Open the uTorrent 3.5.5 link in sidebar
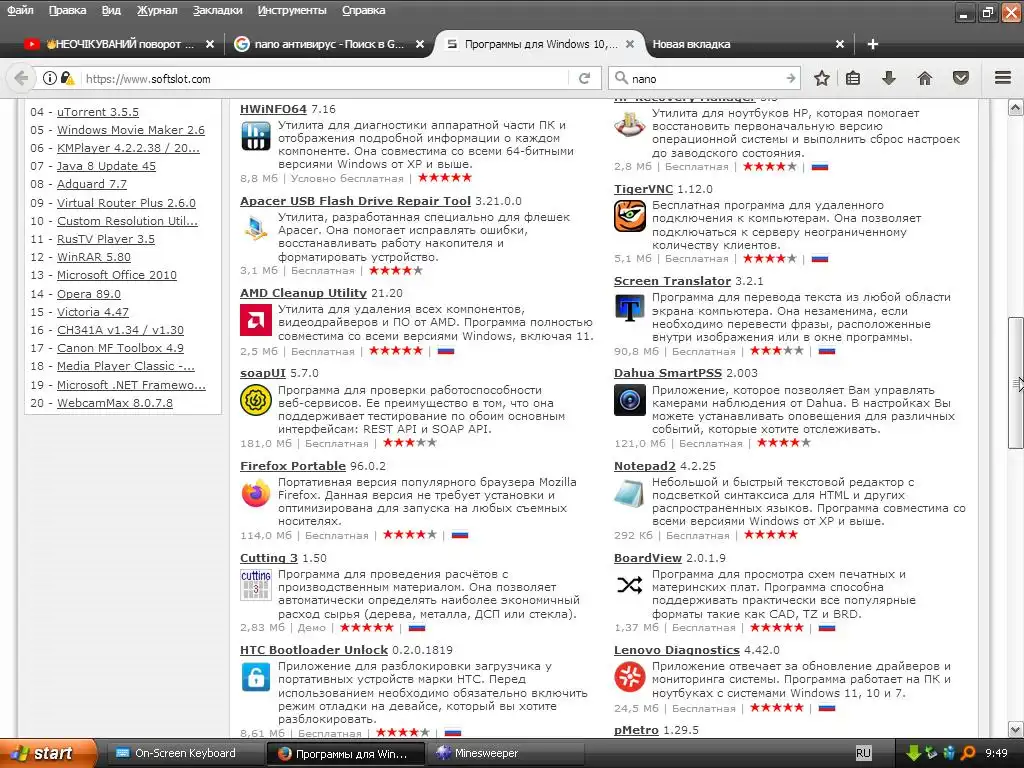1024x768 pixels. tap(98, 112)
